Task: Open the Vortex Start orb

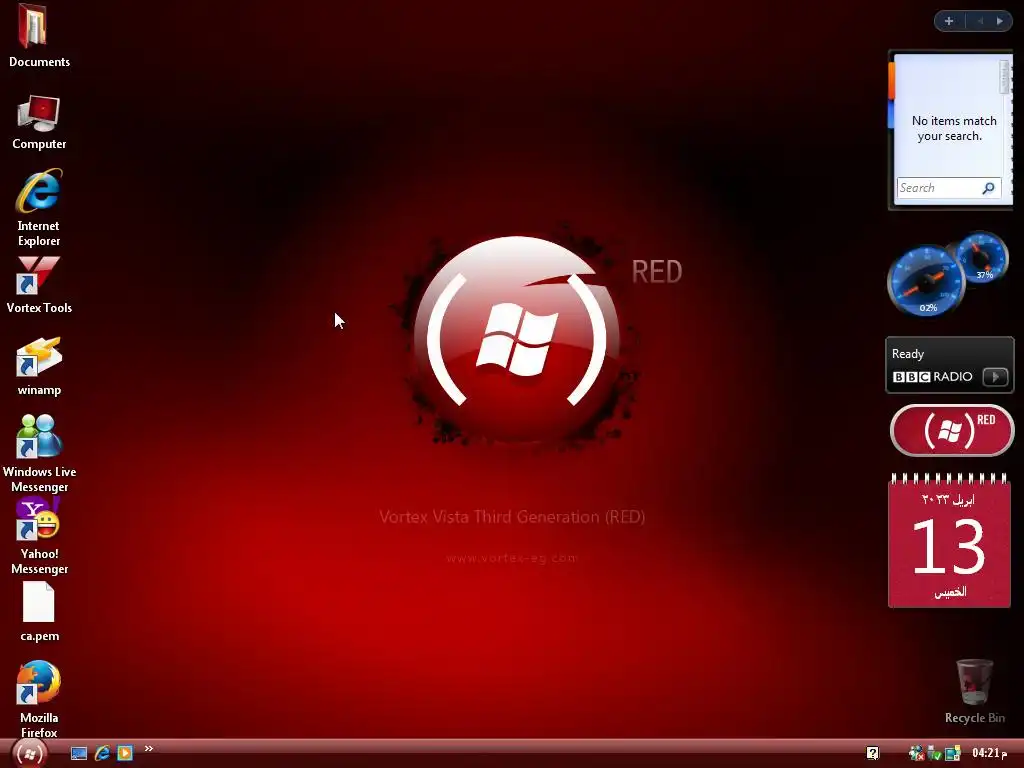Action: pyautogui.click(x=29, y=754)
